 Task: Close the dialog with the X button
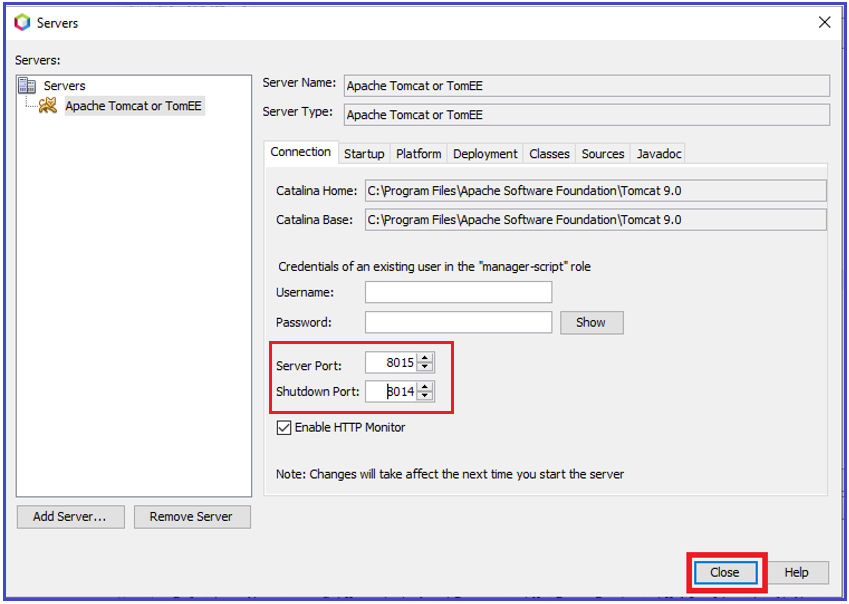coord(824,22)
